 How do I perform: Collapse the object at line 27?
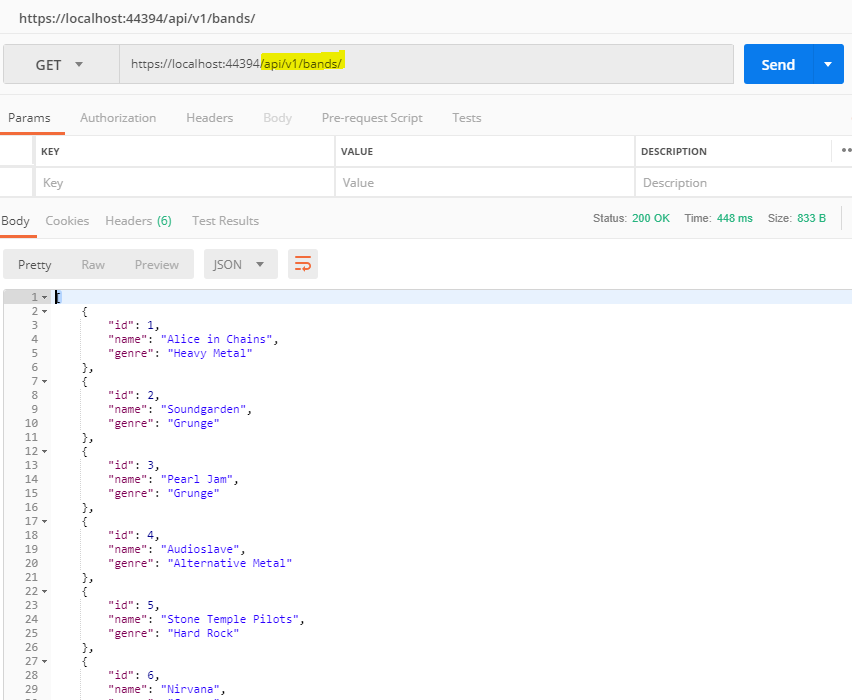45,661
